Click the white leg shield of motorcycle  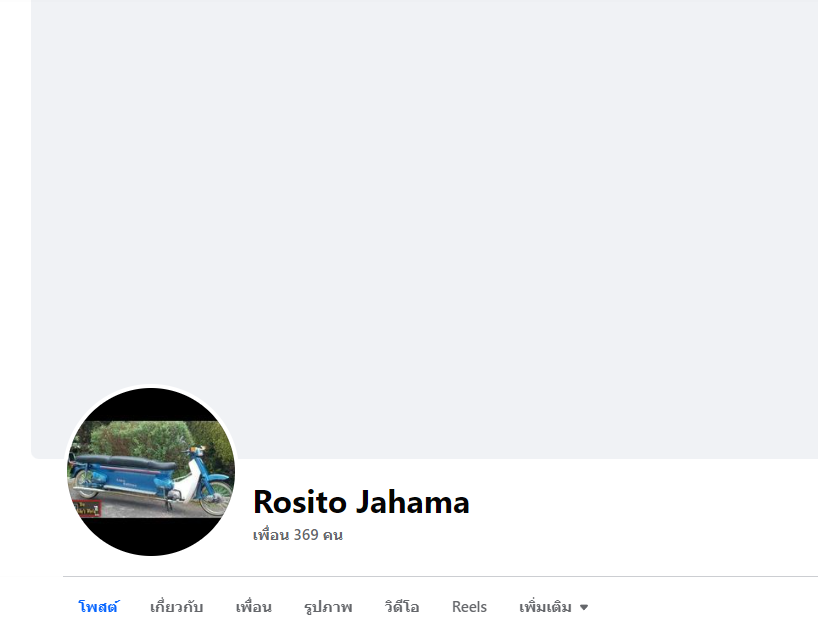point(187,481)
